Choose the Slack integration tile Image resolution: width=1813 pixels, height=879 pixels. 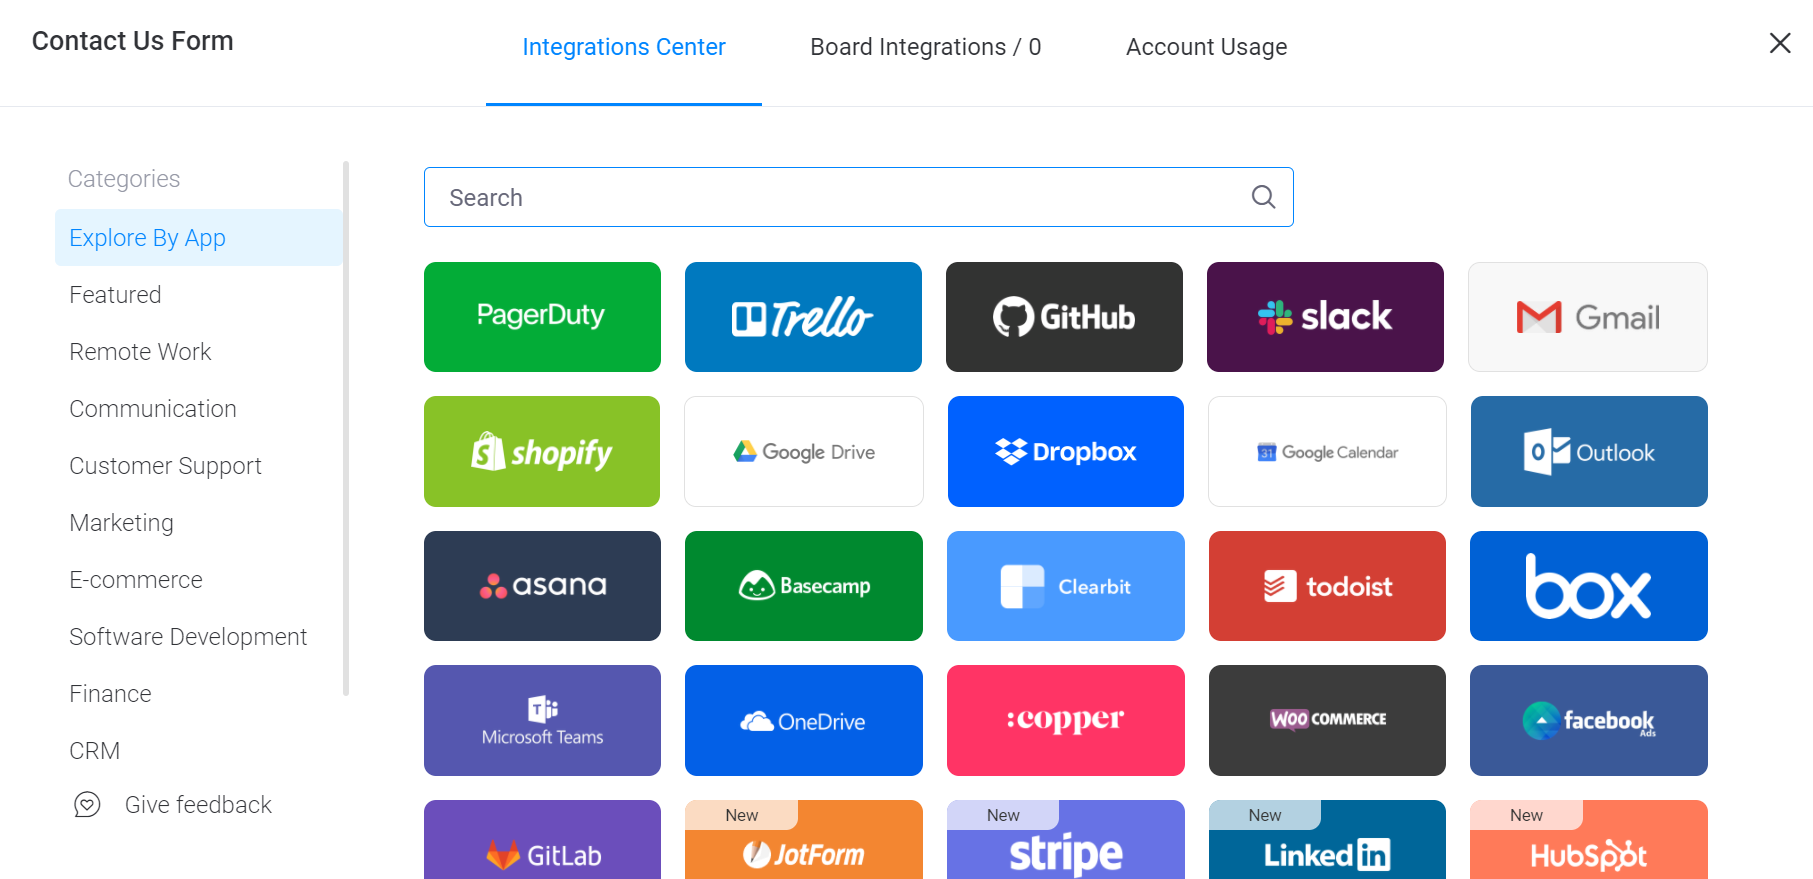click(x=1325, y=317)
